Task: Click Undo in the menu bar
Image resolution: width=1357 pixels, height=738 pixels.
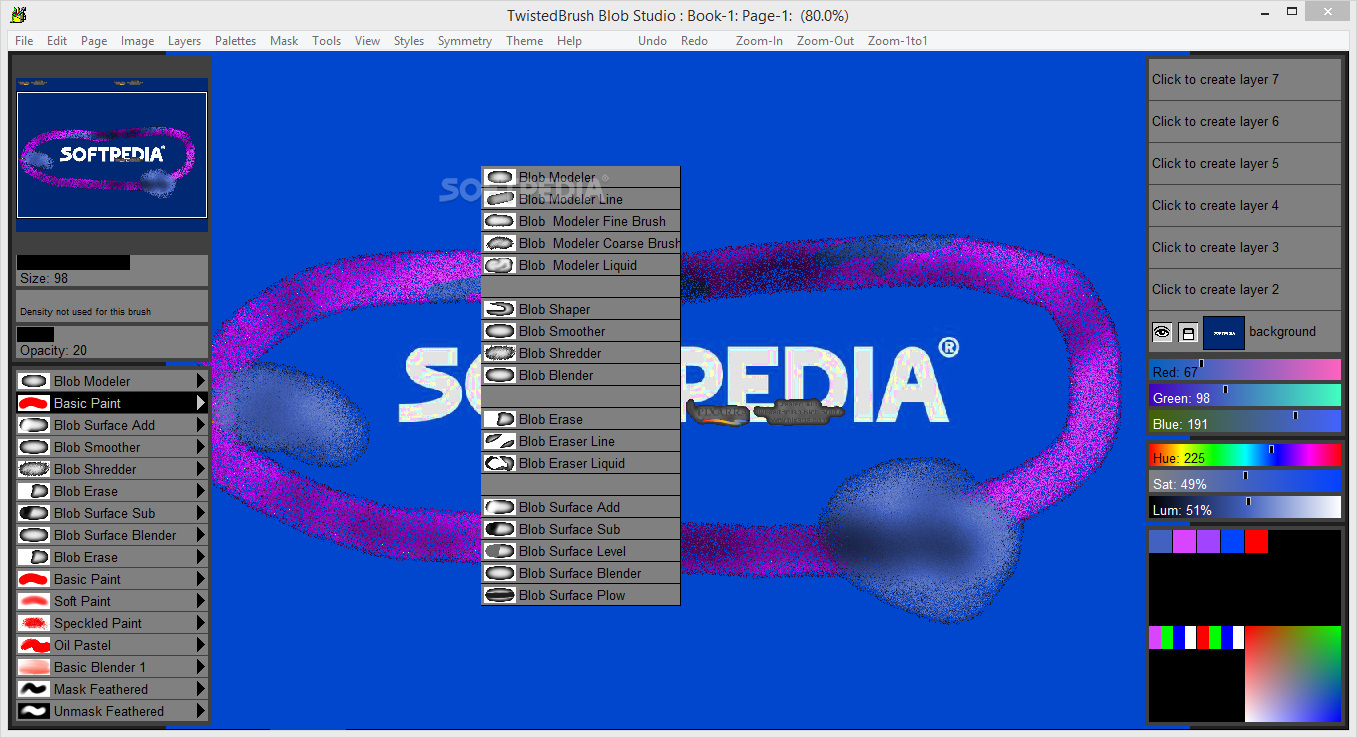Action: (x=652, y=41)
